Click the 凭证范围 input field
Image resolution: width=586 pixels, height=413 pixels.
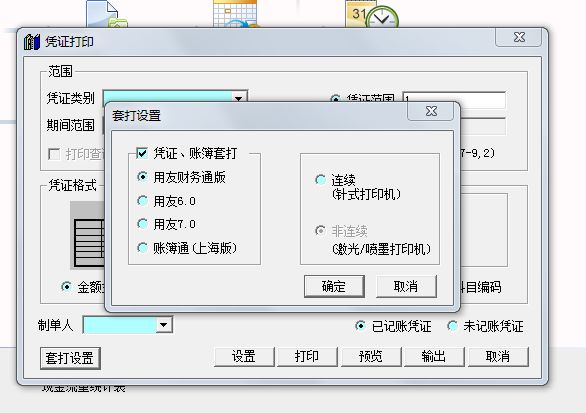pyautogui.click(x=454, y=100)
